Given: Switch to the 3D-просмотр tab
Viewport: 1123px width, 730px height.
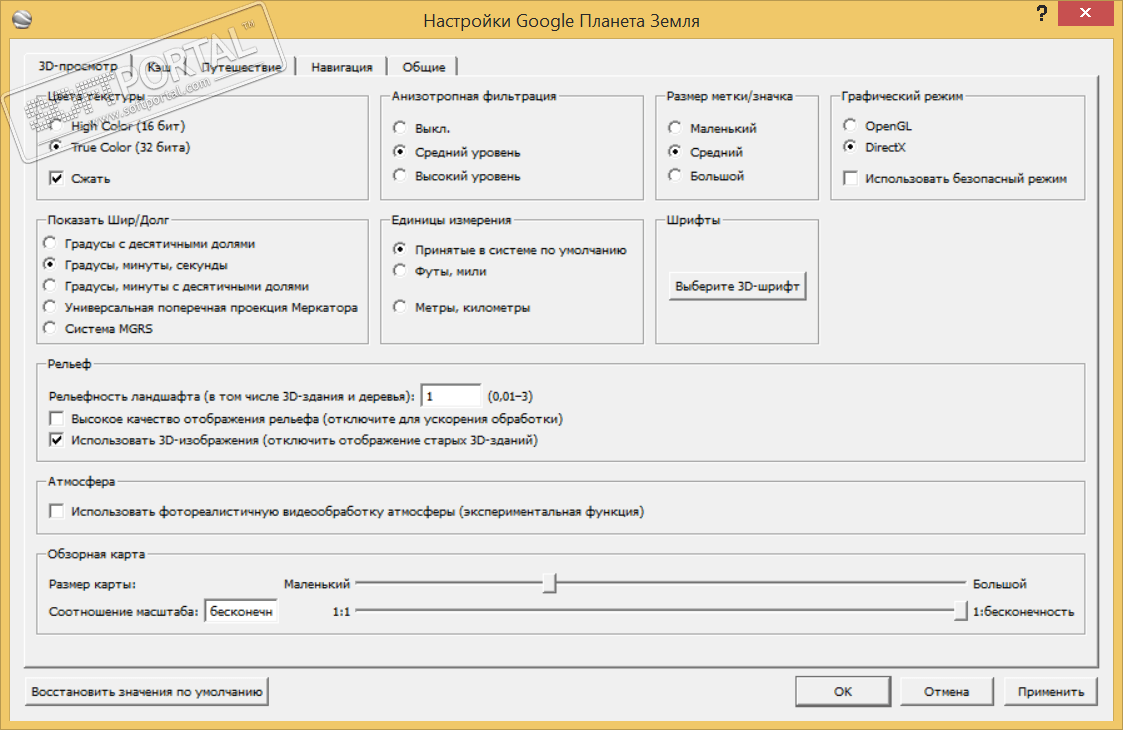Looking at the screenshot, I should pyautogui.click(x=78, y=66).
